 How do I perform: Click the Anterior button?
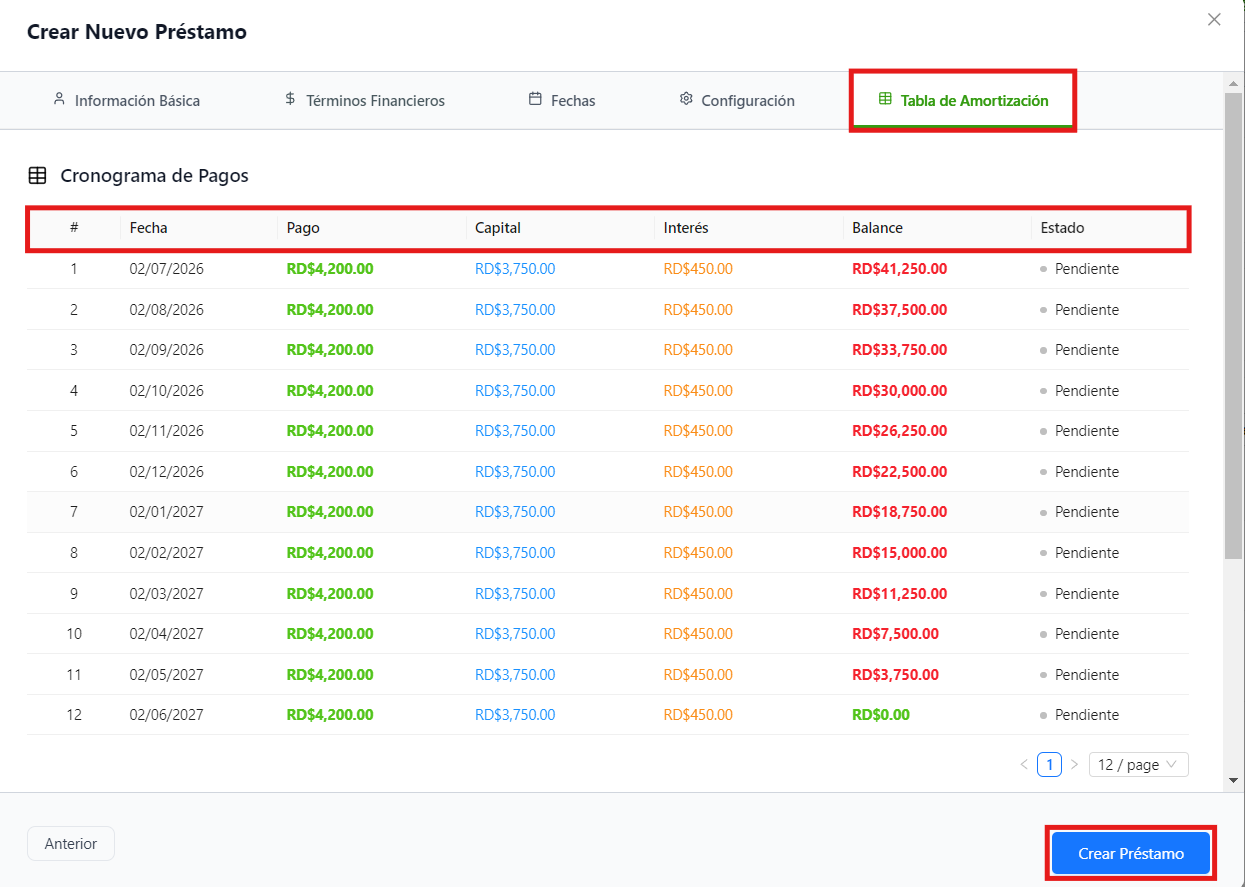tap(71, 844)
